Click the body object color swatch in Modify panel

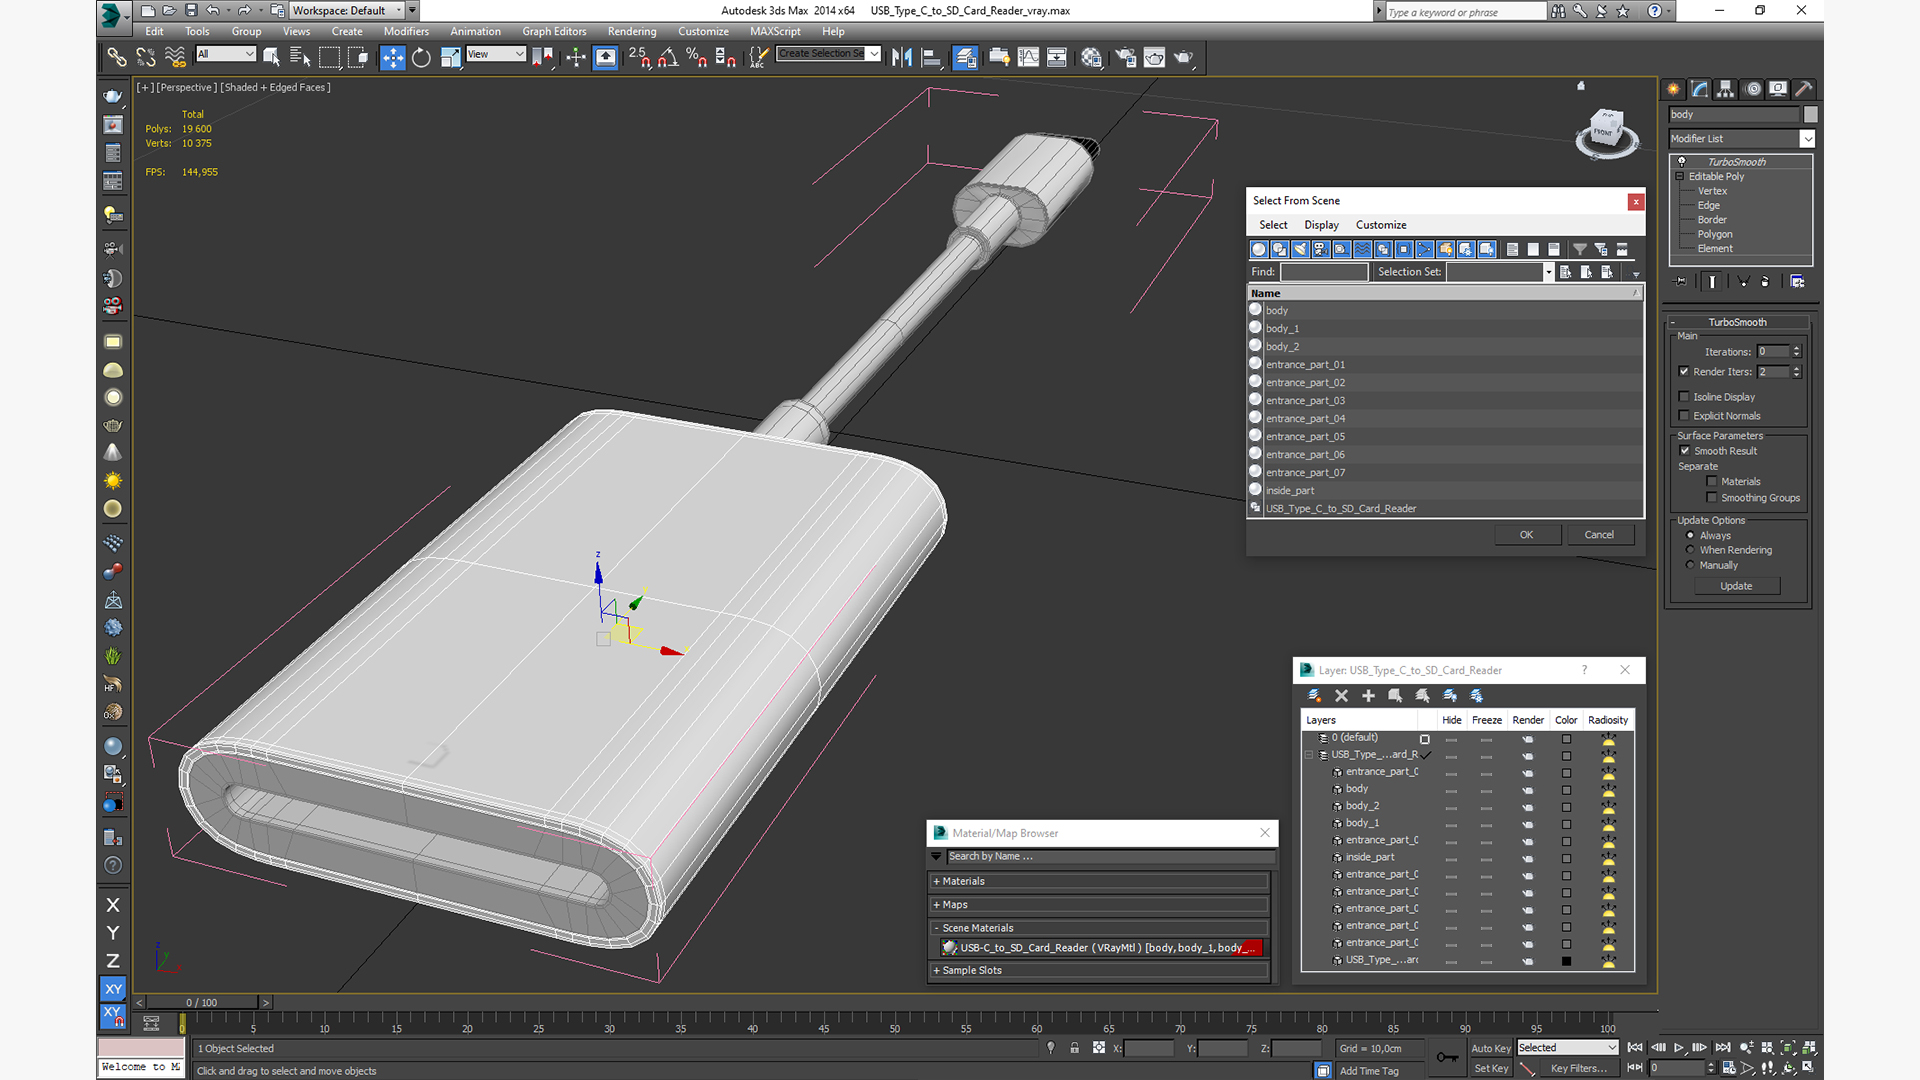coord(1810,115)
